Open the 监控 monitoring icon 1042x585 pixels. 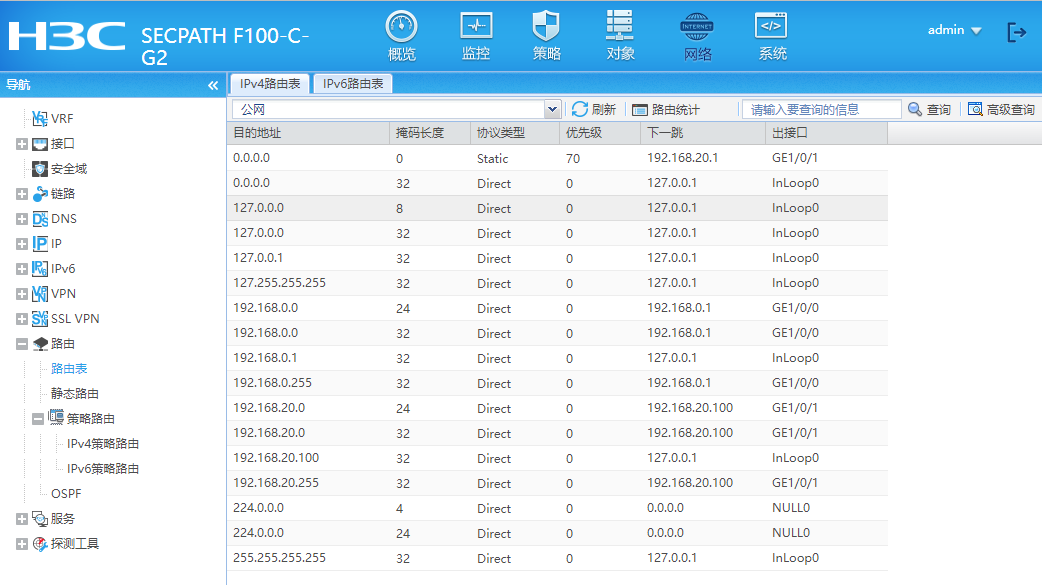(x=476, y=27)
